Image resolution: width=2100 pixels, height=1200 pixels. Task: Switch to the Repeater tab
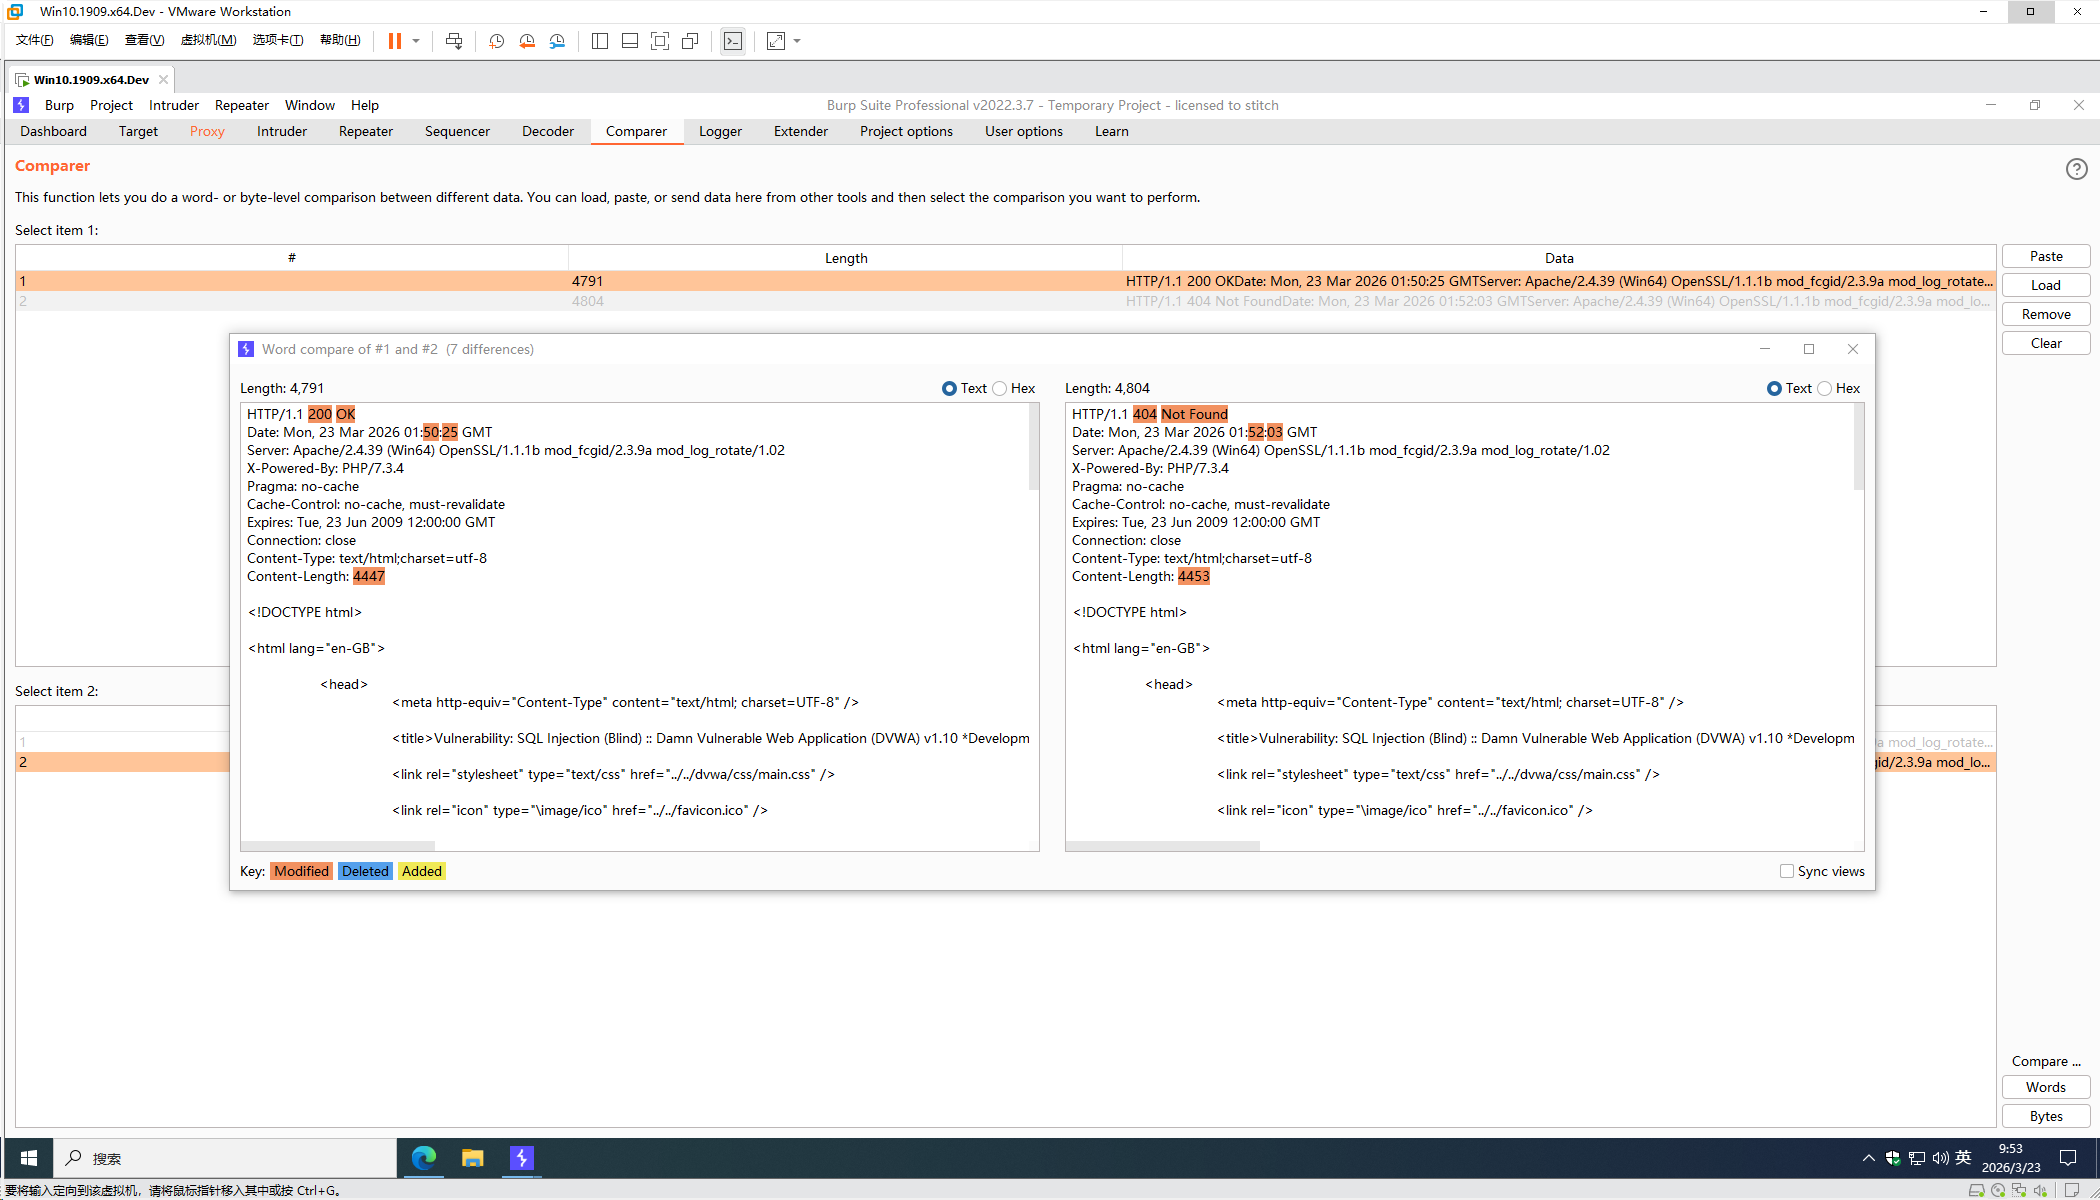[x=365, y=131]
